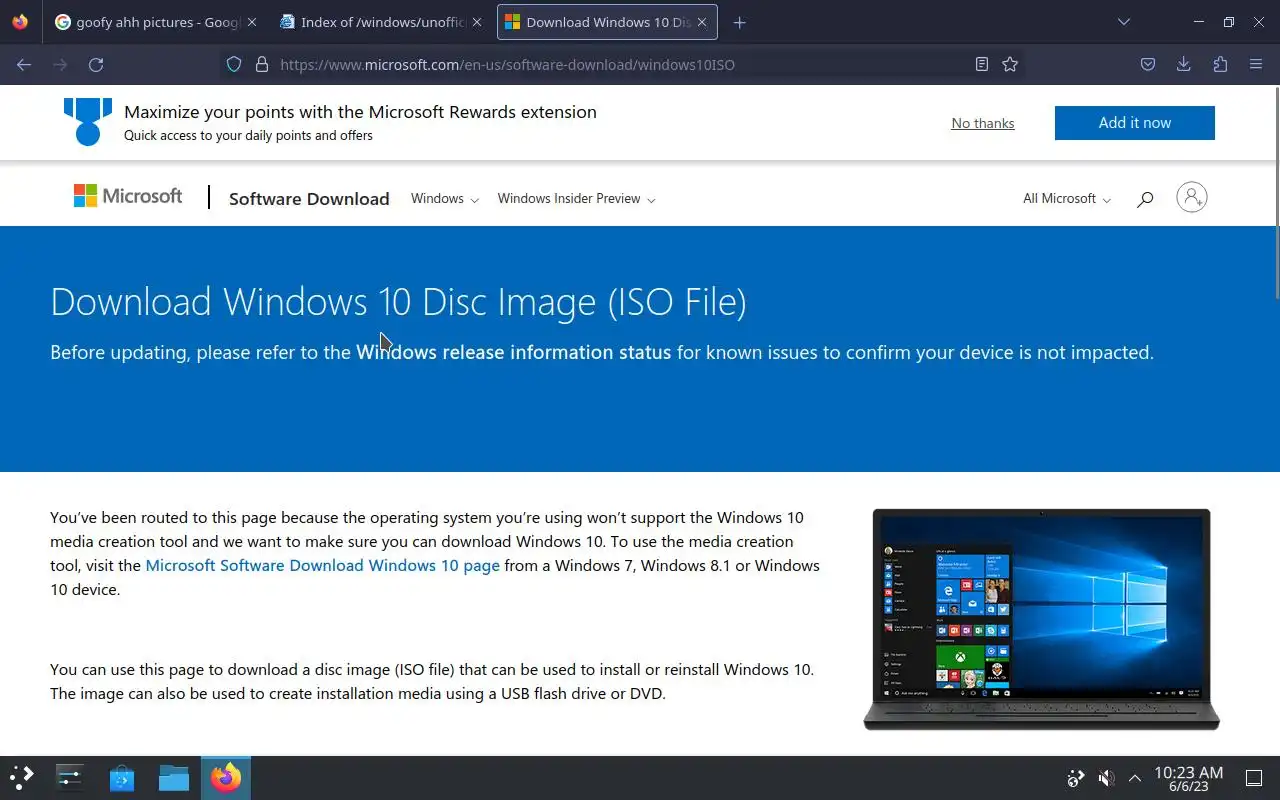Click the Download Windows 10 Disc Image heading

pos(398,302)
